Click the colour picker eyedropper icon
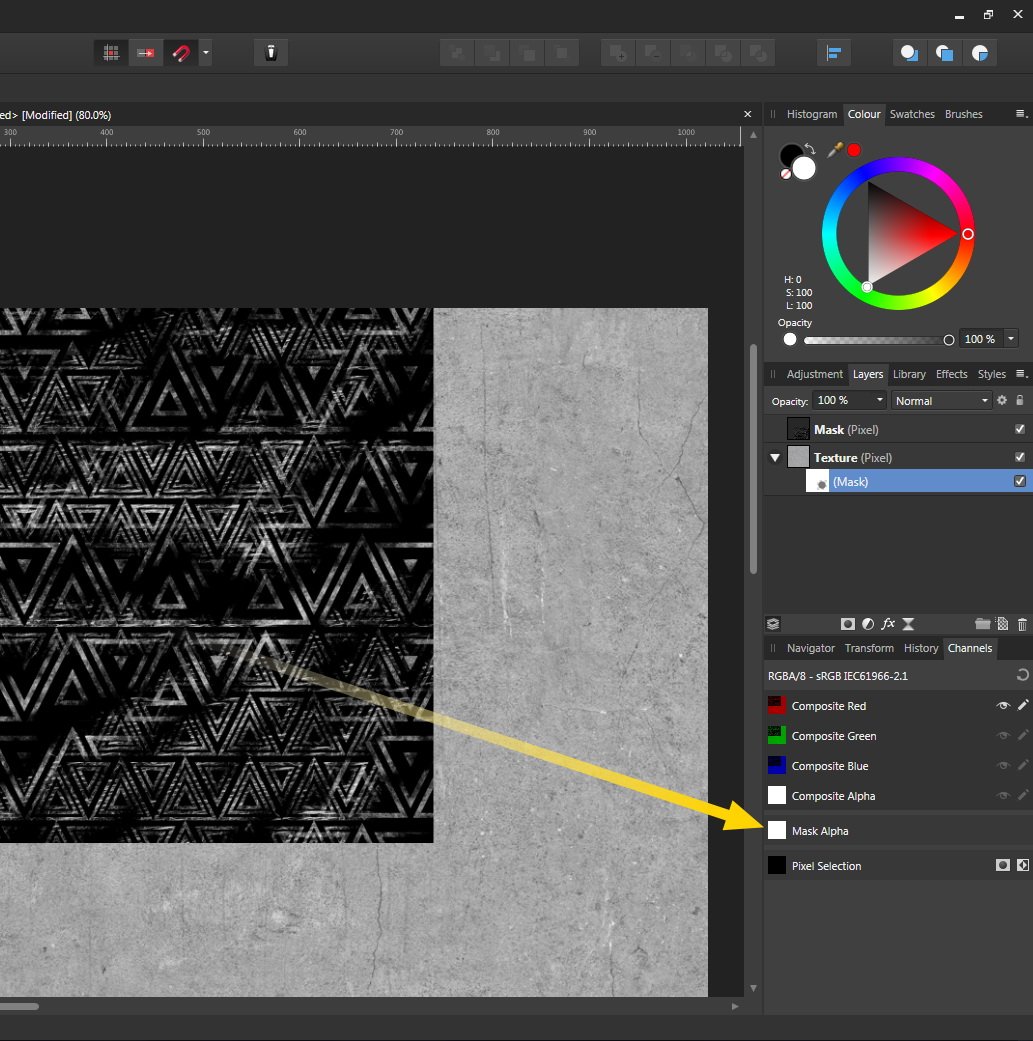 [835, 149]
